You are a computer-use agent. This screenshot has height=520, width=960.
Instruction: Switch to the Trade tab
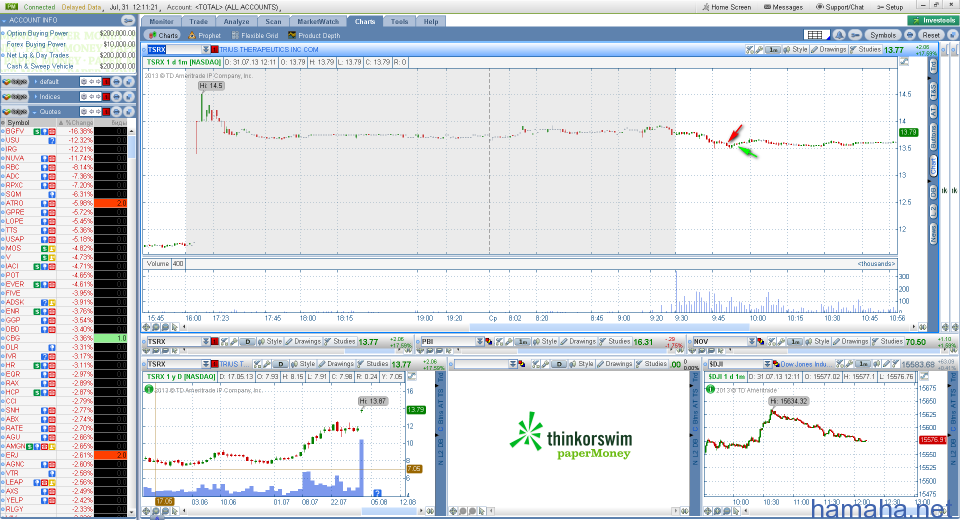pyautogui.click(x=198, y=21)
